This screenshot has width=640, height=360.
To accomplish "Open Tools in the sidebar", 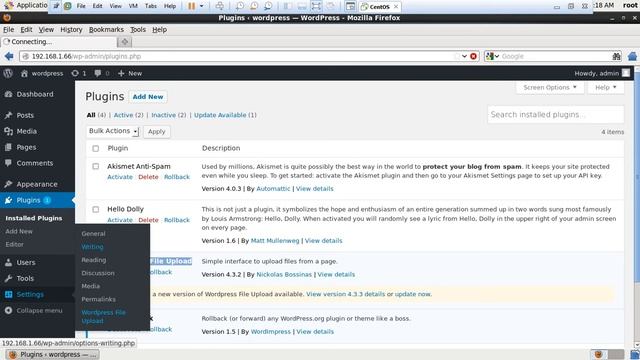I will 25,278.
